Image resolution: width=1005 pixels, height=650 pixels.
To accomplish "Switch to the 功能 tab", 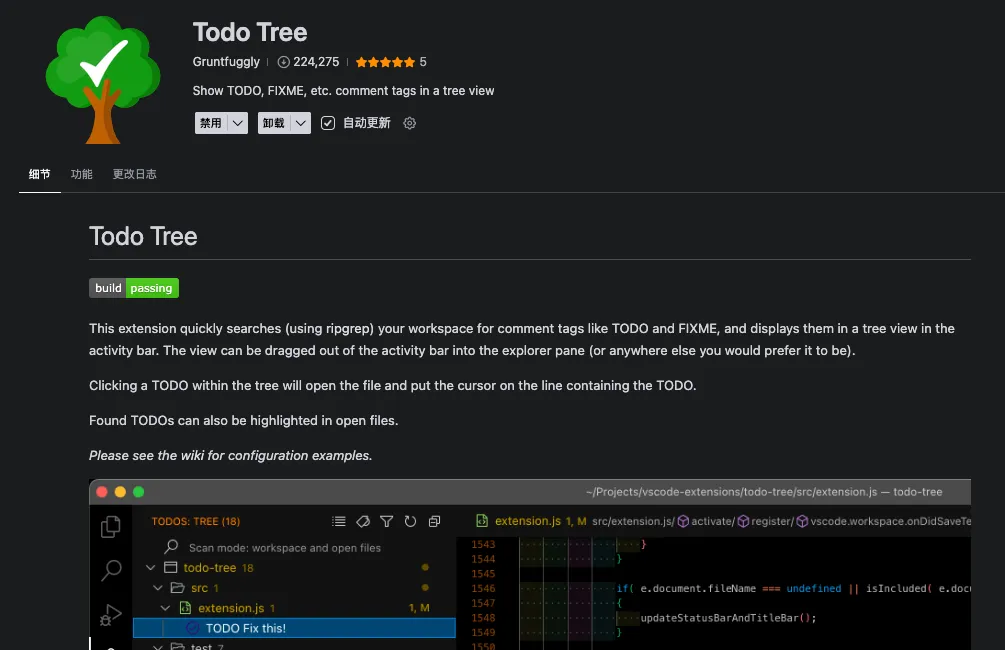I will (x=81, y=174).
